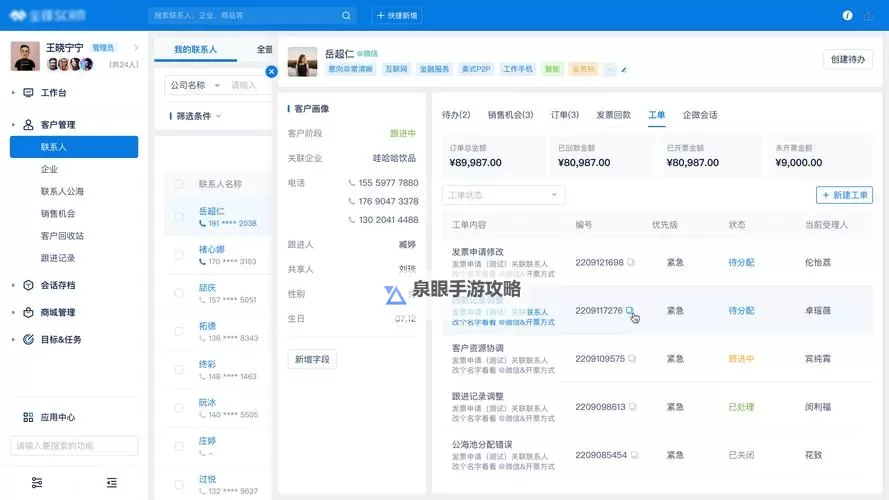
Task: Click the 新建工单 button
Action: click(844, 195)
